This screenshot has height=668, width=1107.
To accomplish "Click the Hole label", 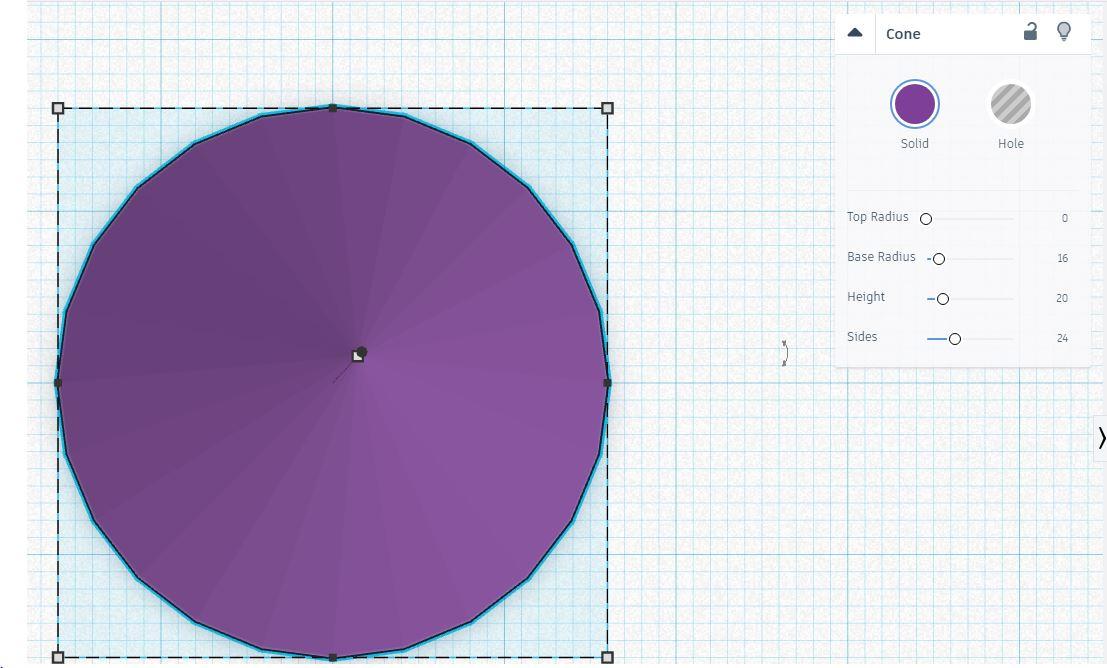I will pos(1010,143).
